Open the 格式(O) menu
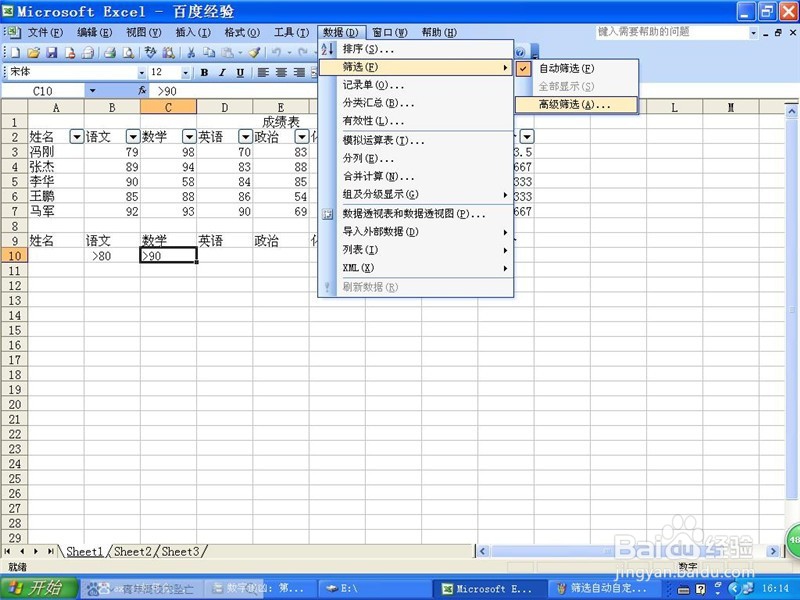Viewport: 800px width, 600px height. (x=242, y=32)
